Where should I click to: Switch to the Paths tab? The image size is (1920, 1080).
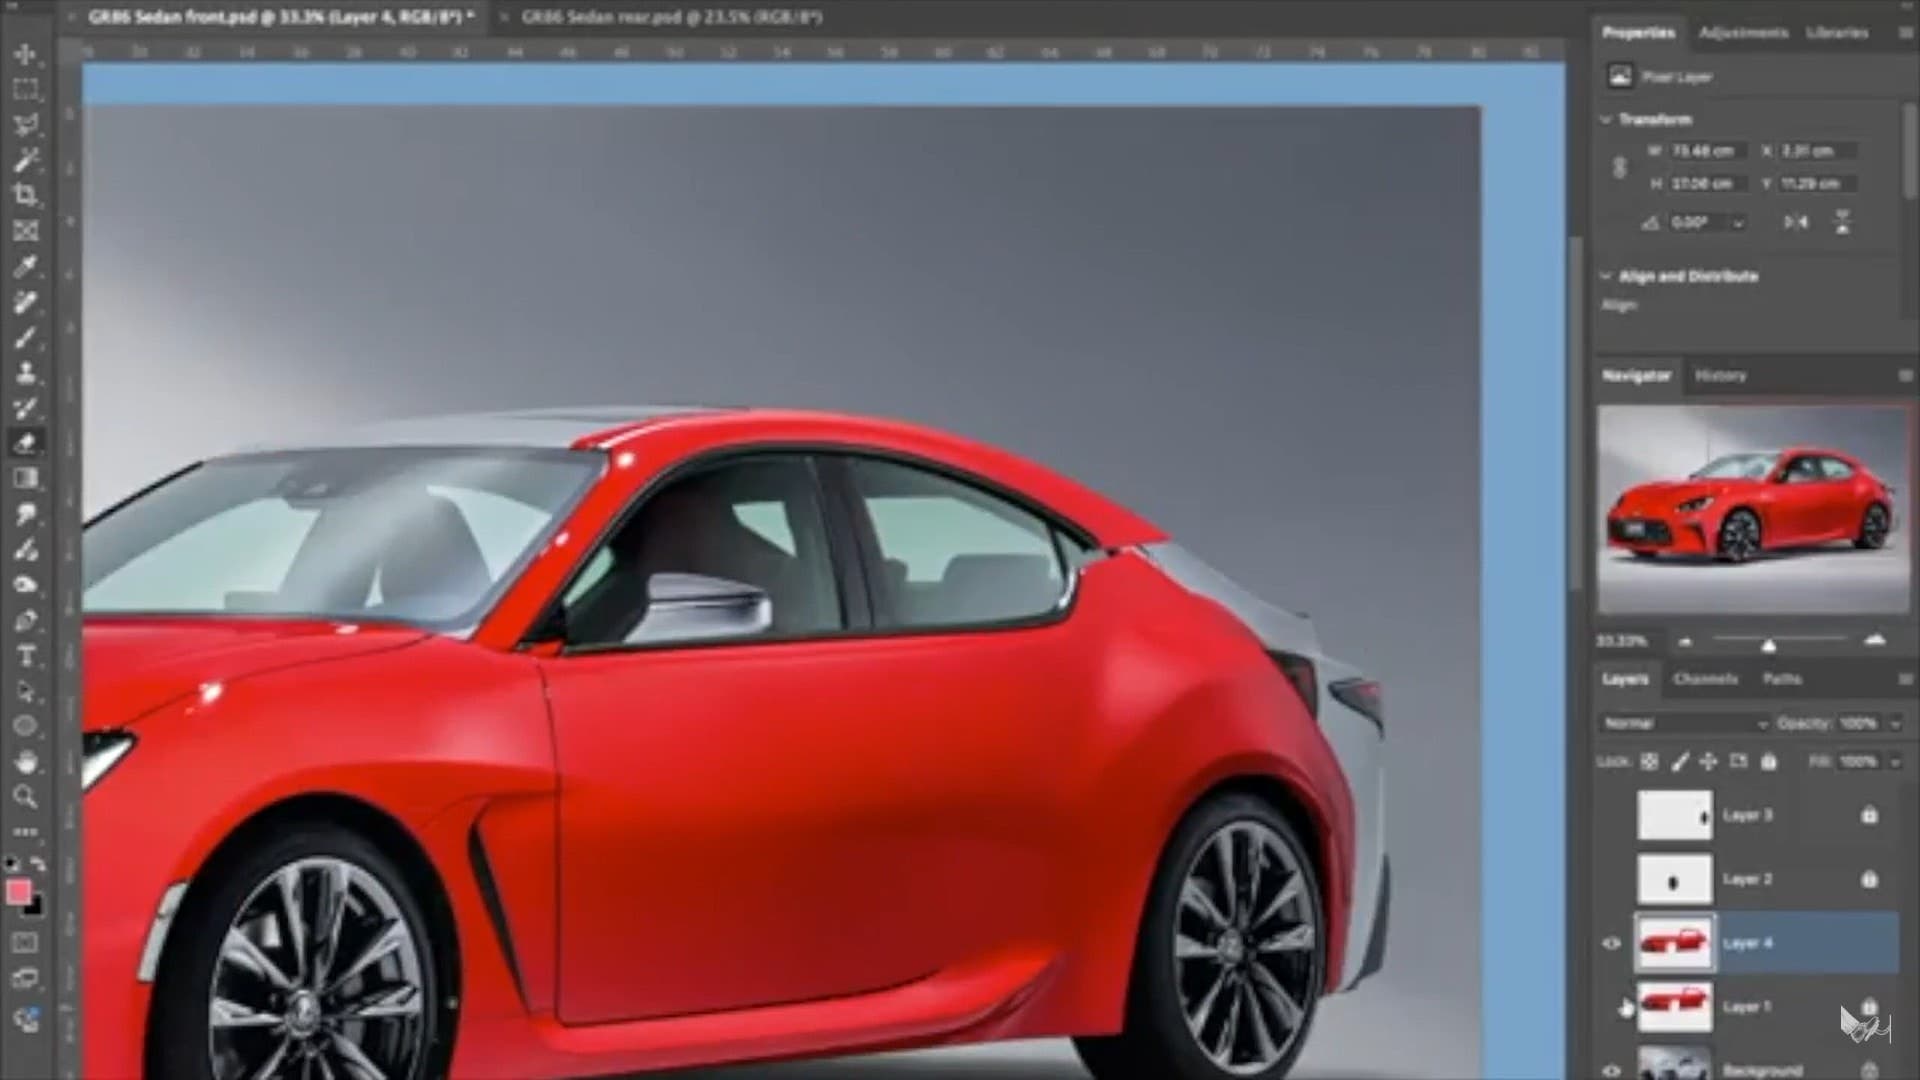click(x=1782, y=679)
